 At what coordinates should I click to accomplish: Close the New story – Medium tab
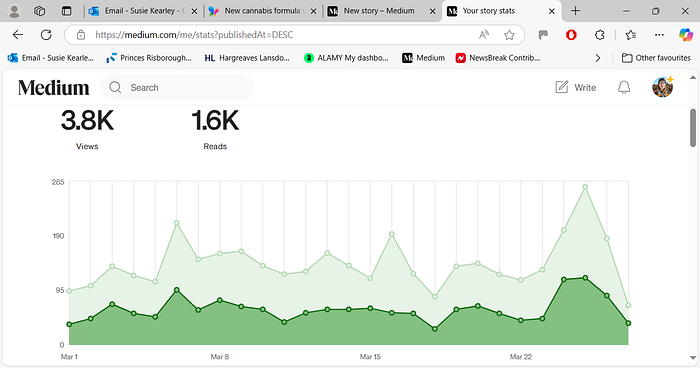pos(433,12)
